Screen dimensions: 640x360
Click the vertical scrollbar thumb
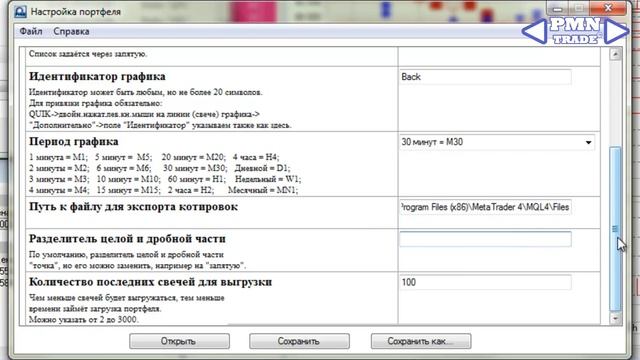pyautogui.click(x=615, y=229)
